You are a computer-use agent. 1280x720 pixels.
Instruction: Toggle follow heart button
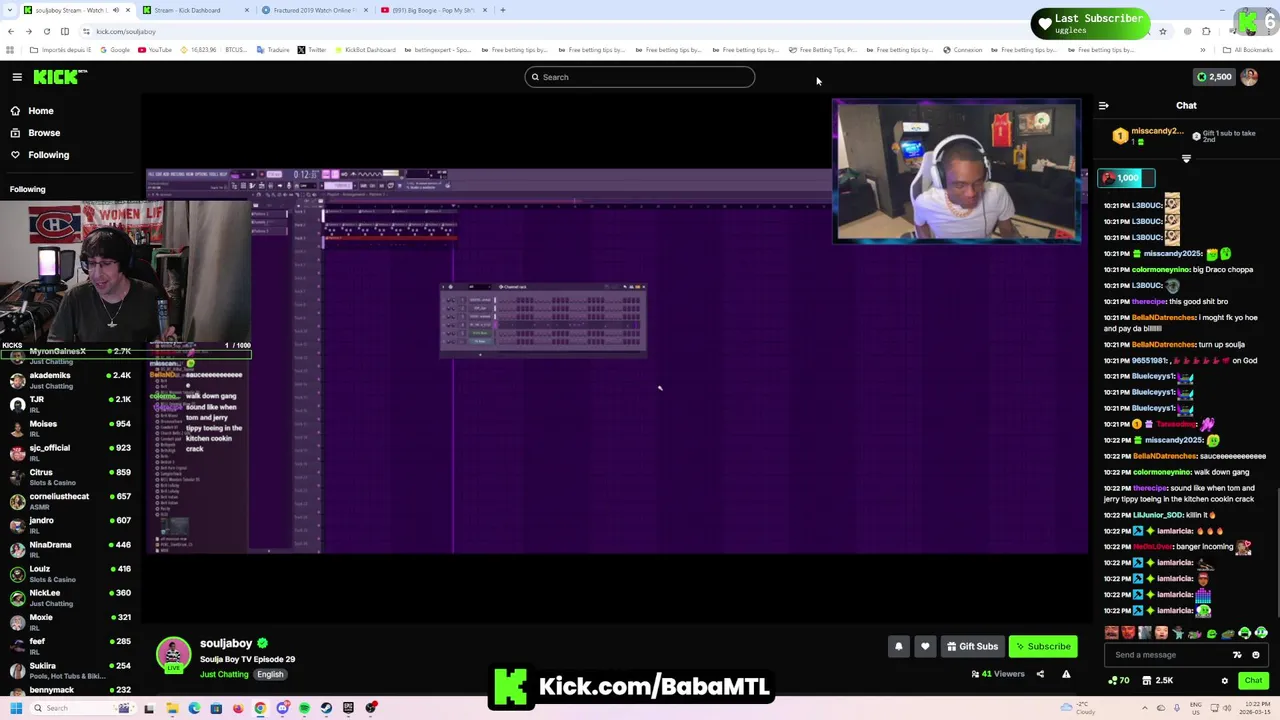point(925,646)
